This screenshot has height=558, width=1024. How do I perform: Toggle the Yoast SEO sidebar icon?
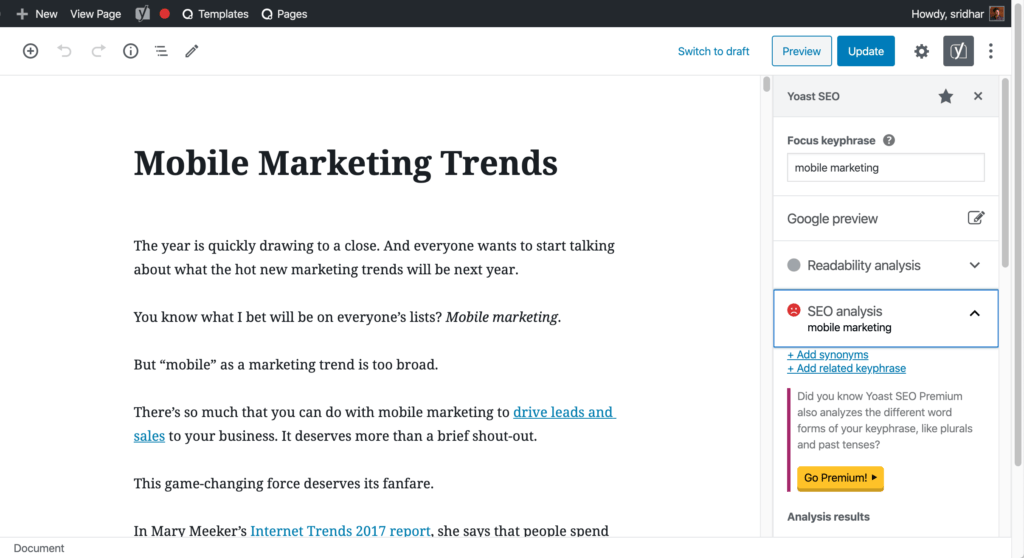tap(958, 51)
